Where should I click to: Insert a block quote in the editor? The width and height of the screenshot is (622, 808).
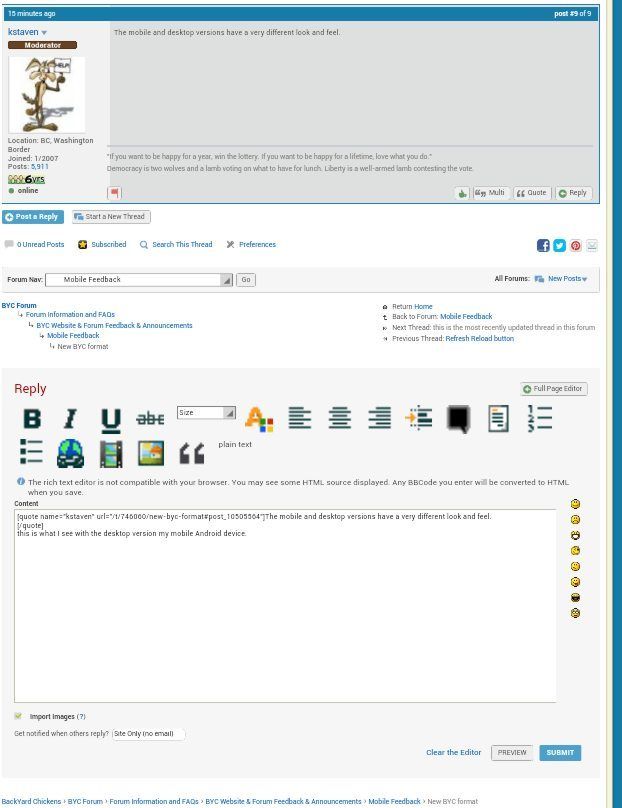click(191, 454)
